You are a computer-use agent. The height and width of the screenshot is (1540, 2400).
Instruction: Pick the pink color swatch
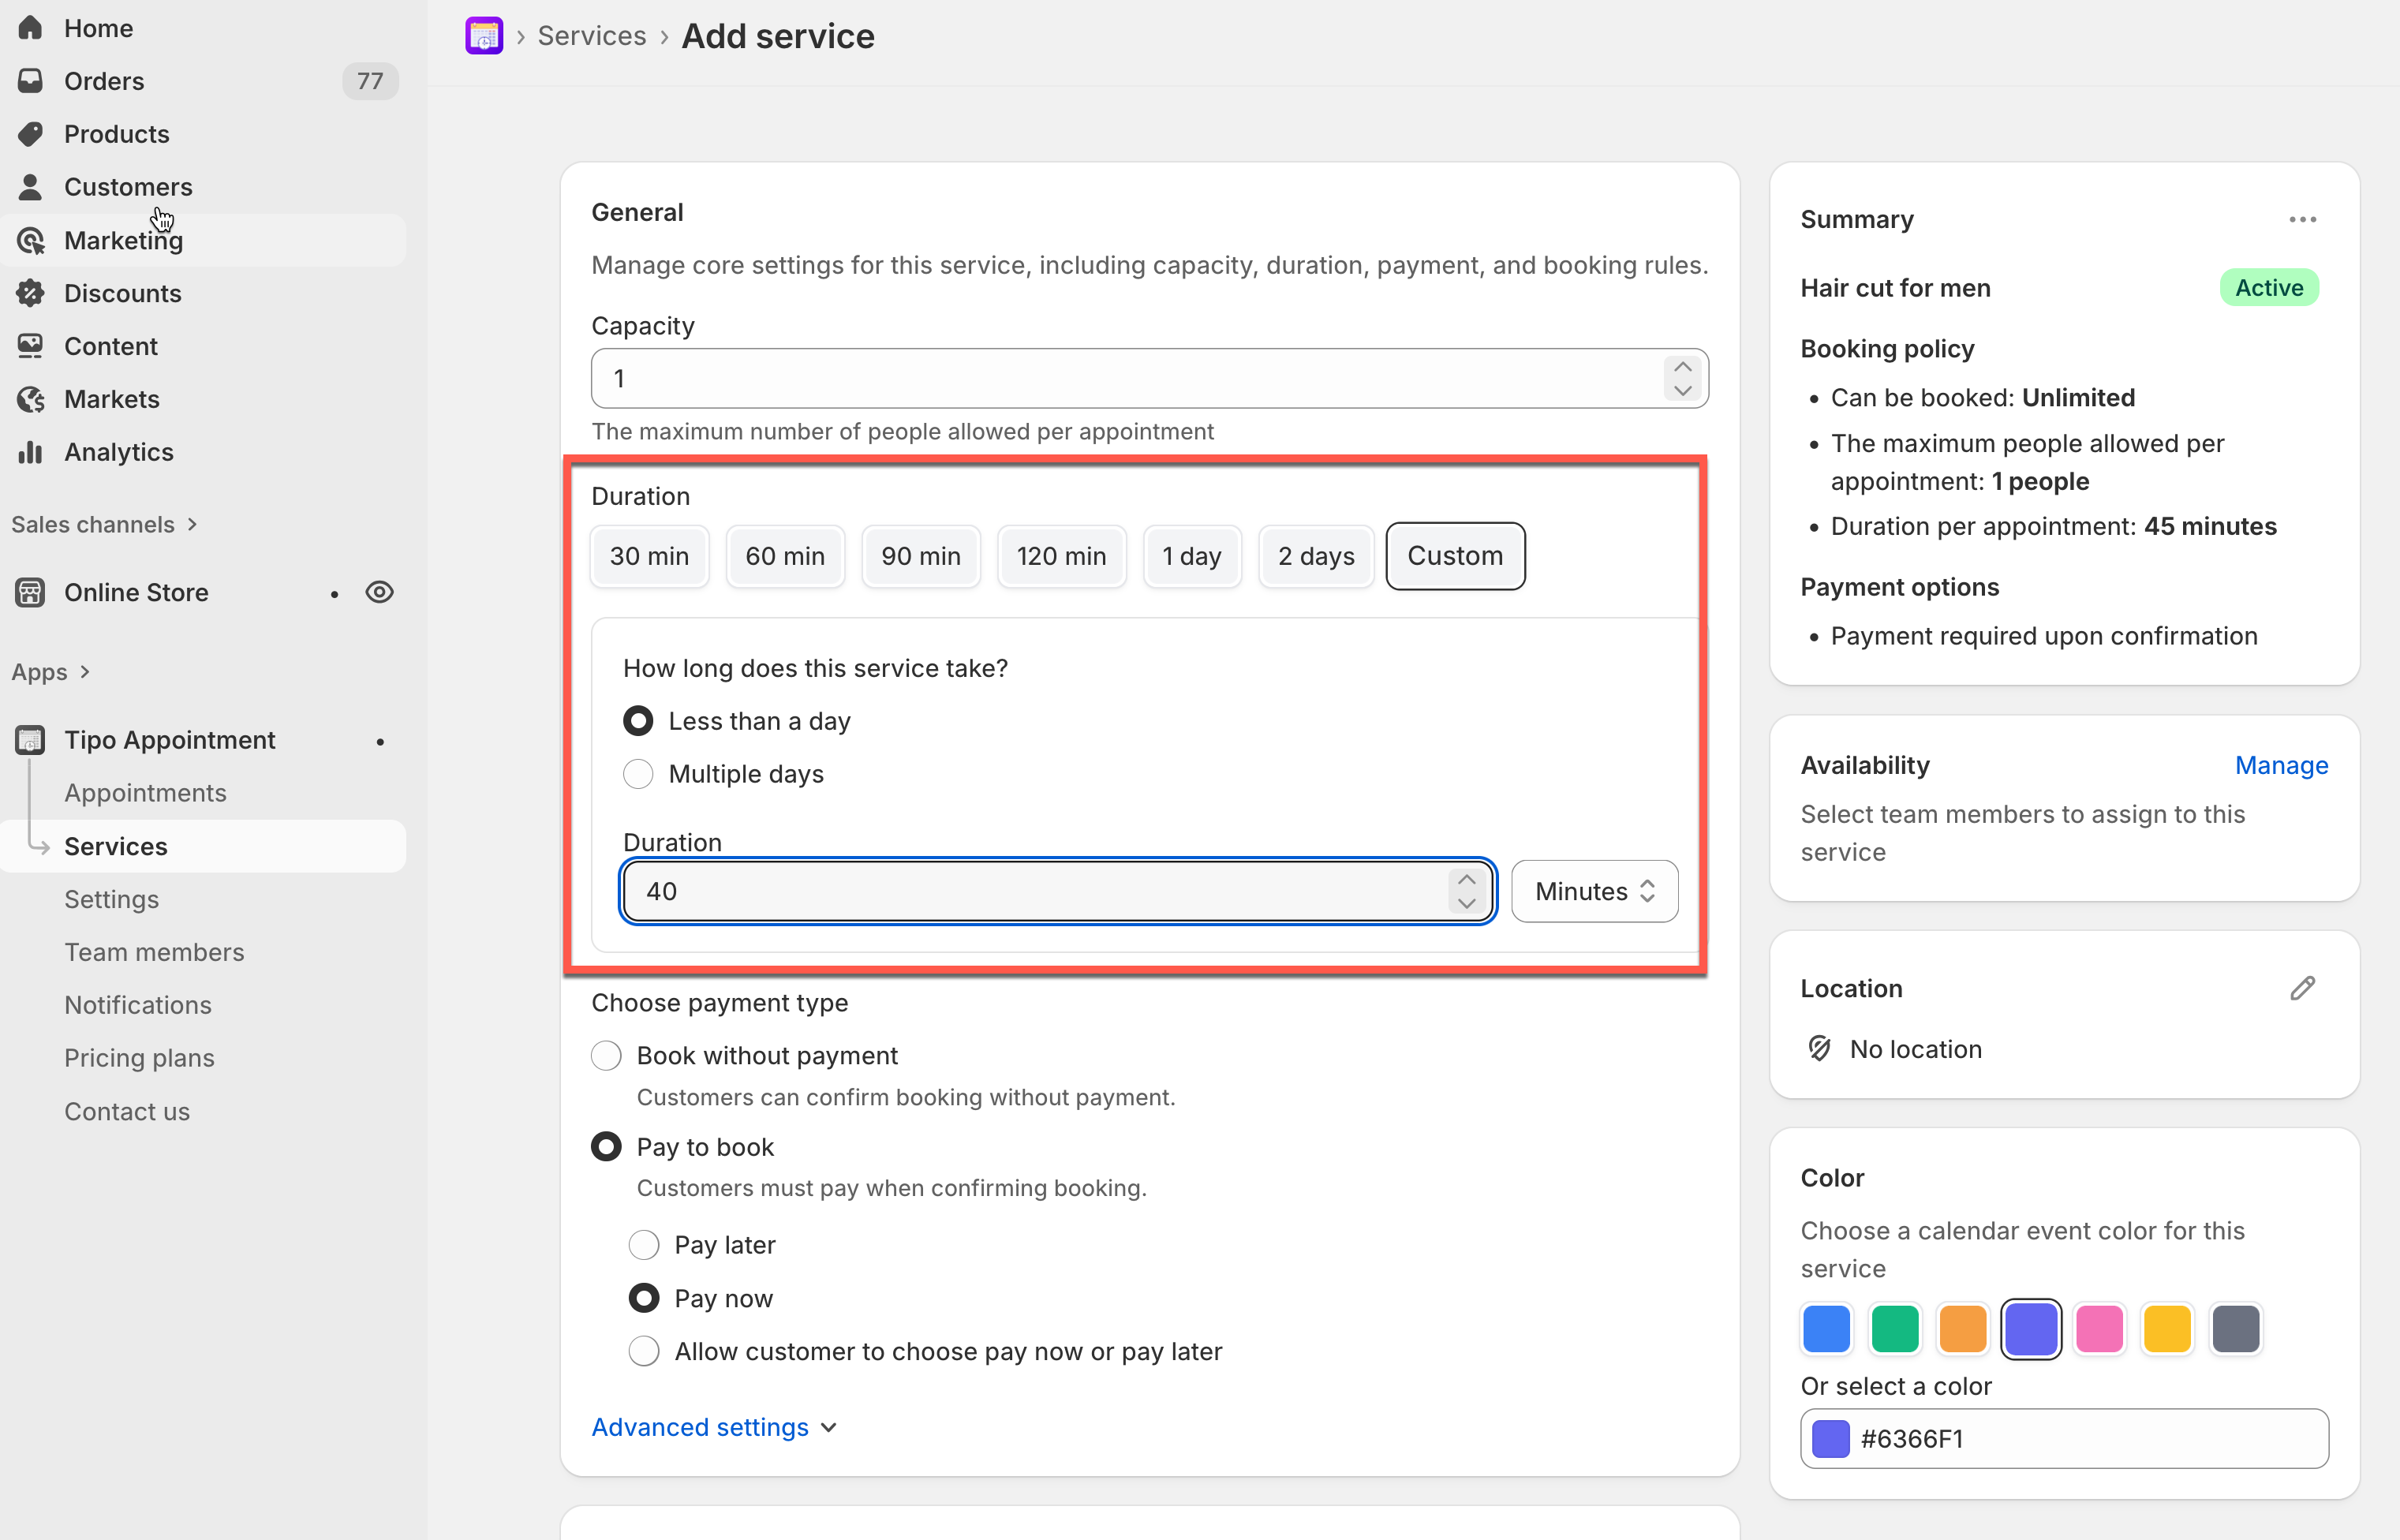coord(2099,1329)
